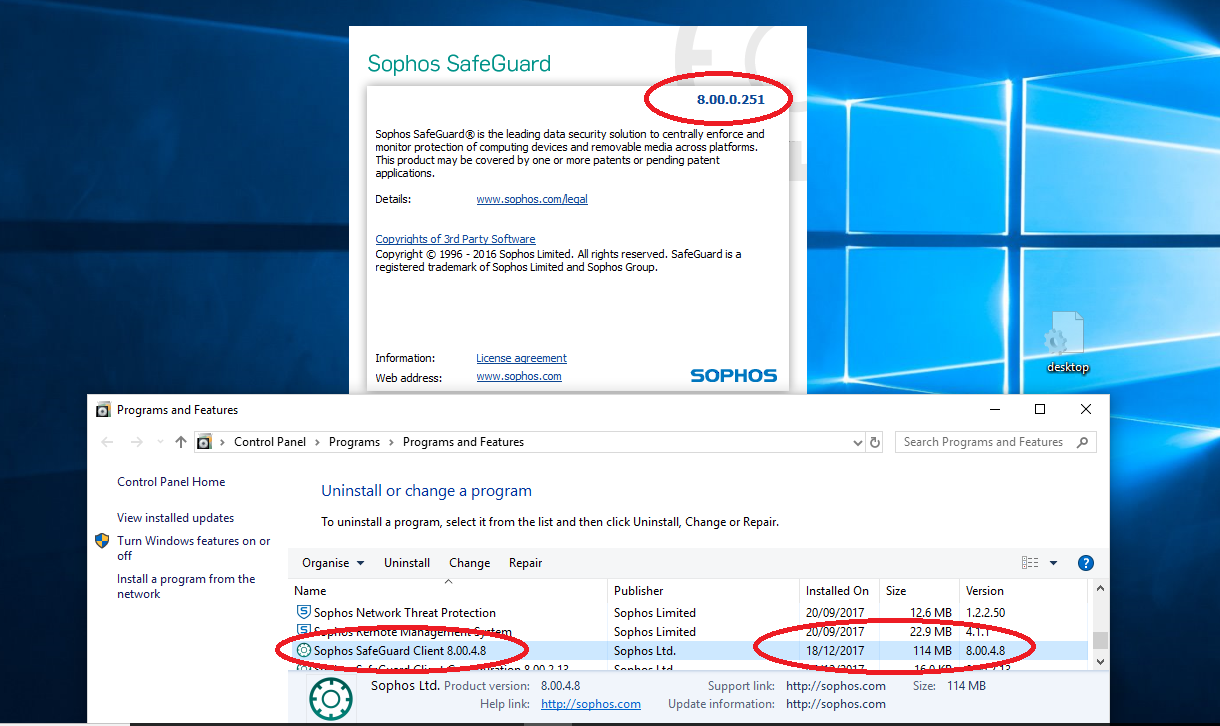The image size is (1220, 726).
Task: Open View installed updates link
Action: (x=175, y=518)
